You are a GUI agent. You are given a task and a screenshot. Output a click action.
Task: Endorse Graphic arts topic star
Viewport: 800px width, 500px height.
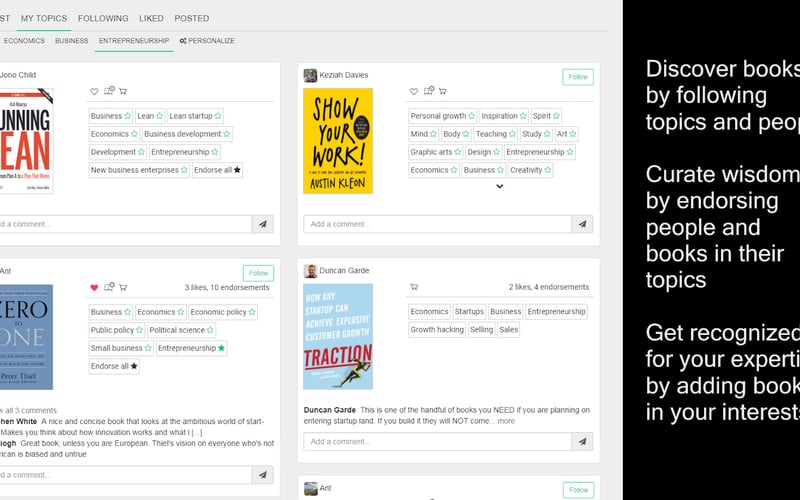point(458,152)
